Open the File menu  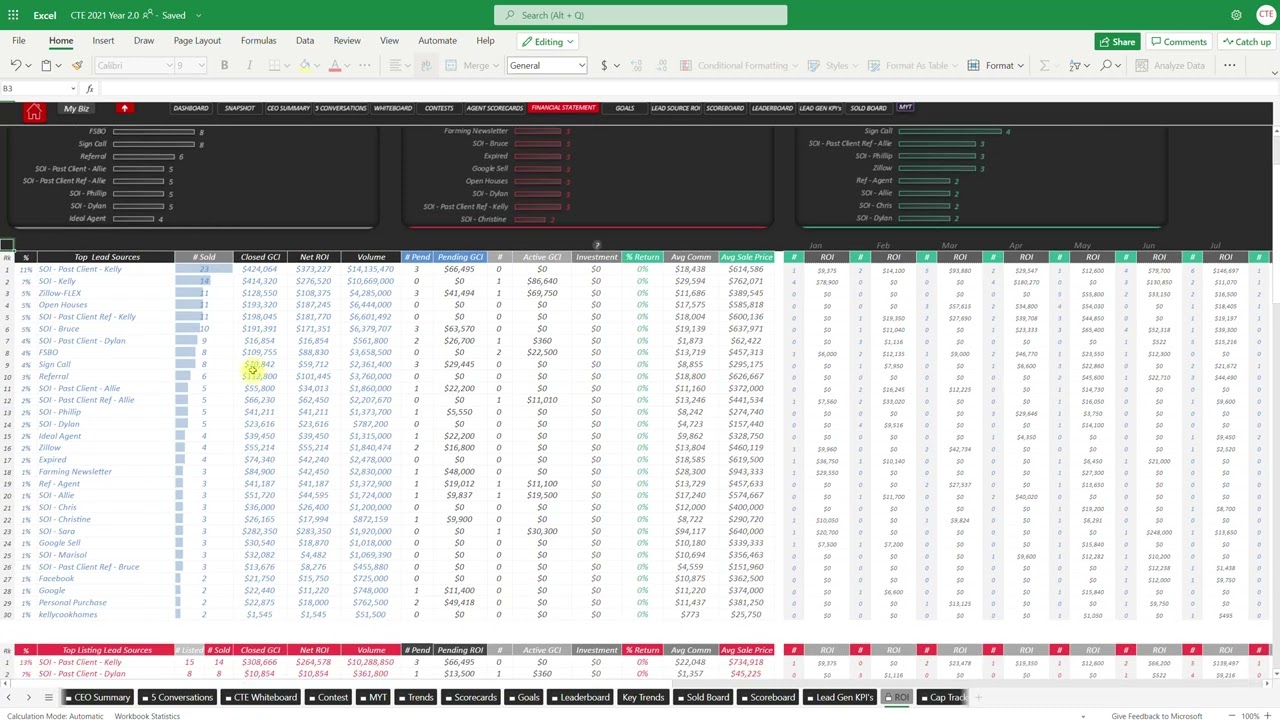tap(19, 41)
